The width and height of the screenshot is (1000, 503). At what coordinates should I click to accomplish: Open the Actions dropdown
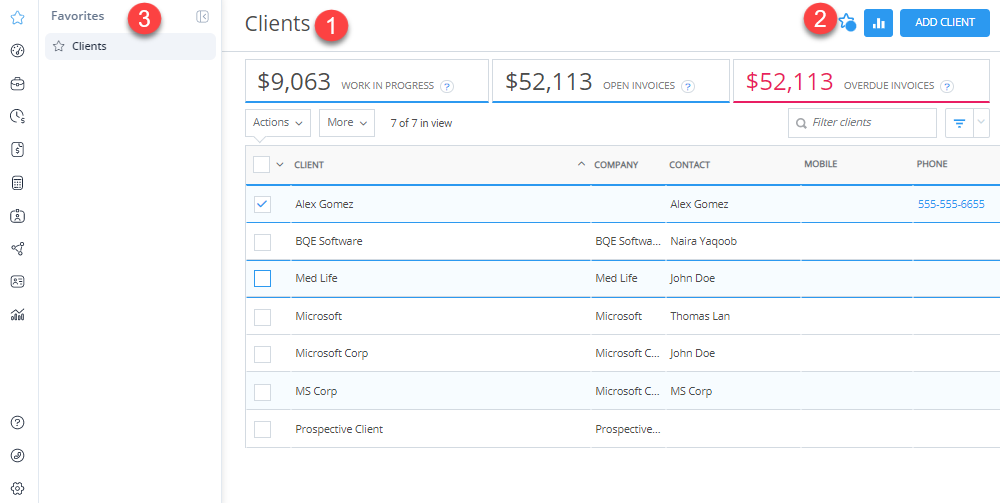(x=278, y=122)
